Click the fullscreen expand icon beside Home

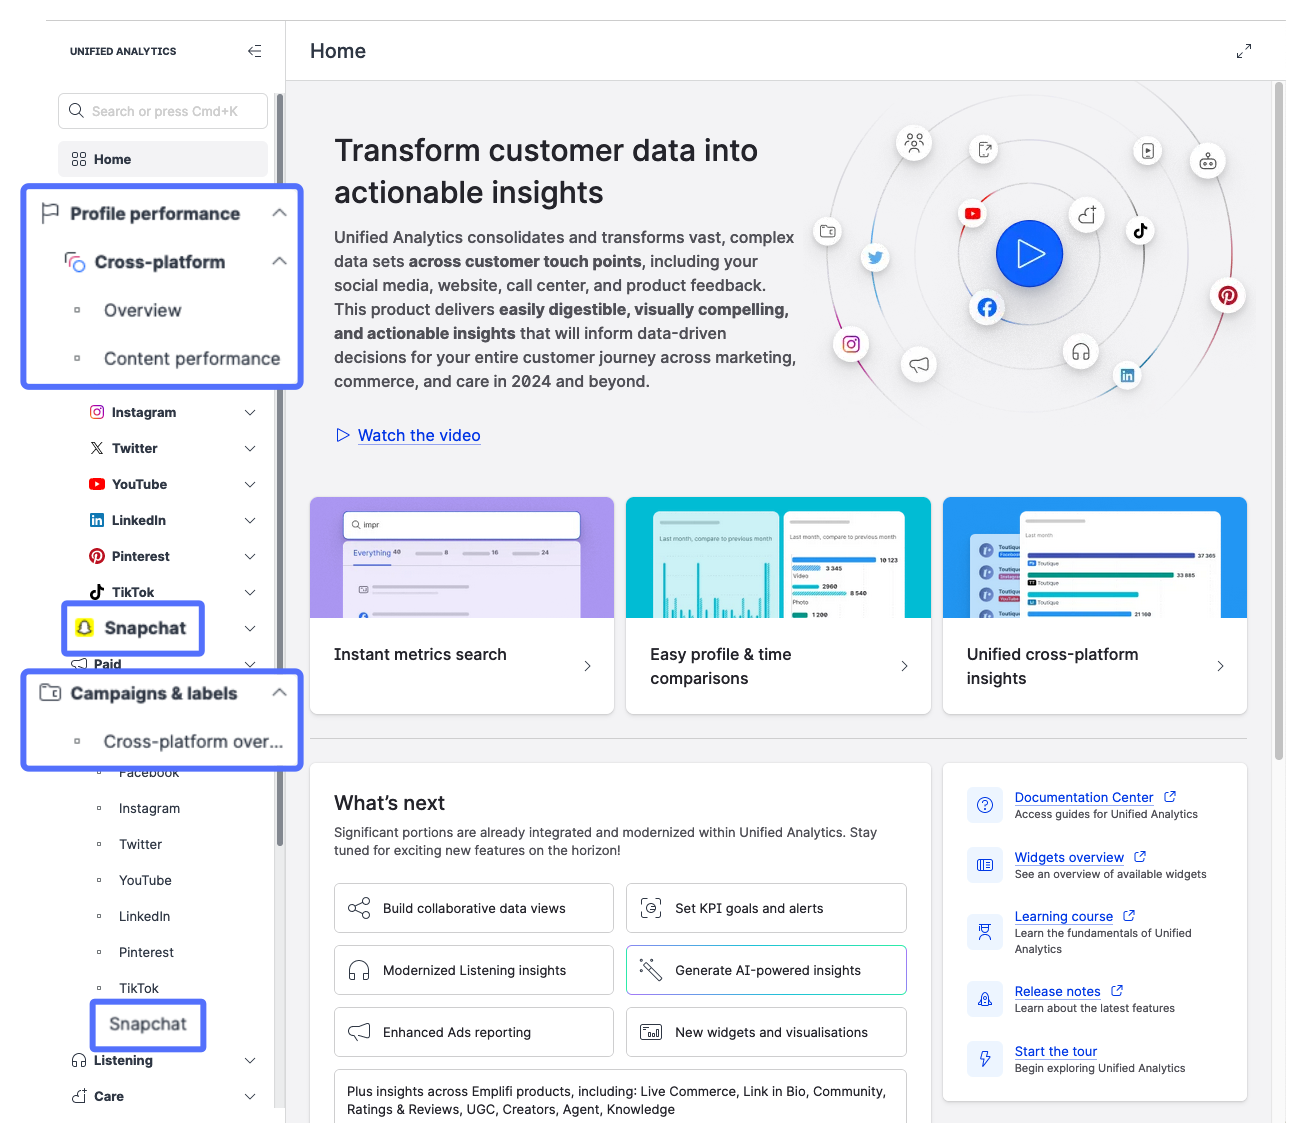point(1243,51)
